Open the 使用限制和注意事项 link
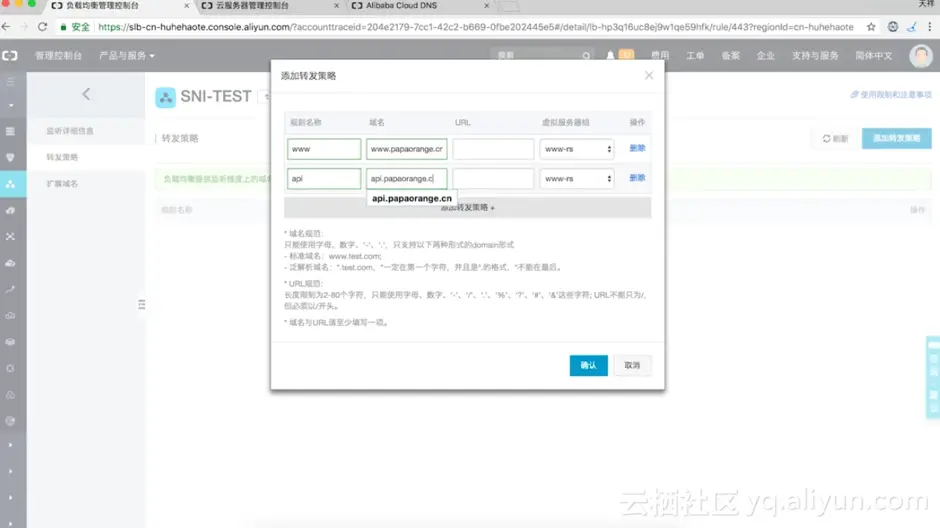This screenshot has width=940, height=528. pos(891,95)
